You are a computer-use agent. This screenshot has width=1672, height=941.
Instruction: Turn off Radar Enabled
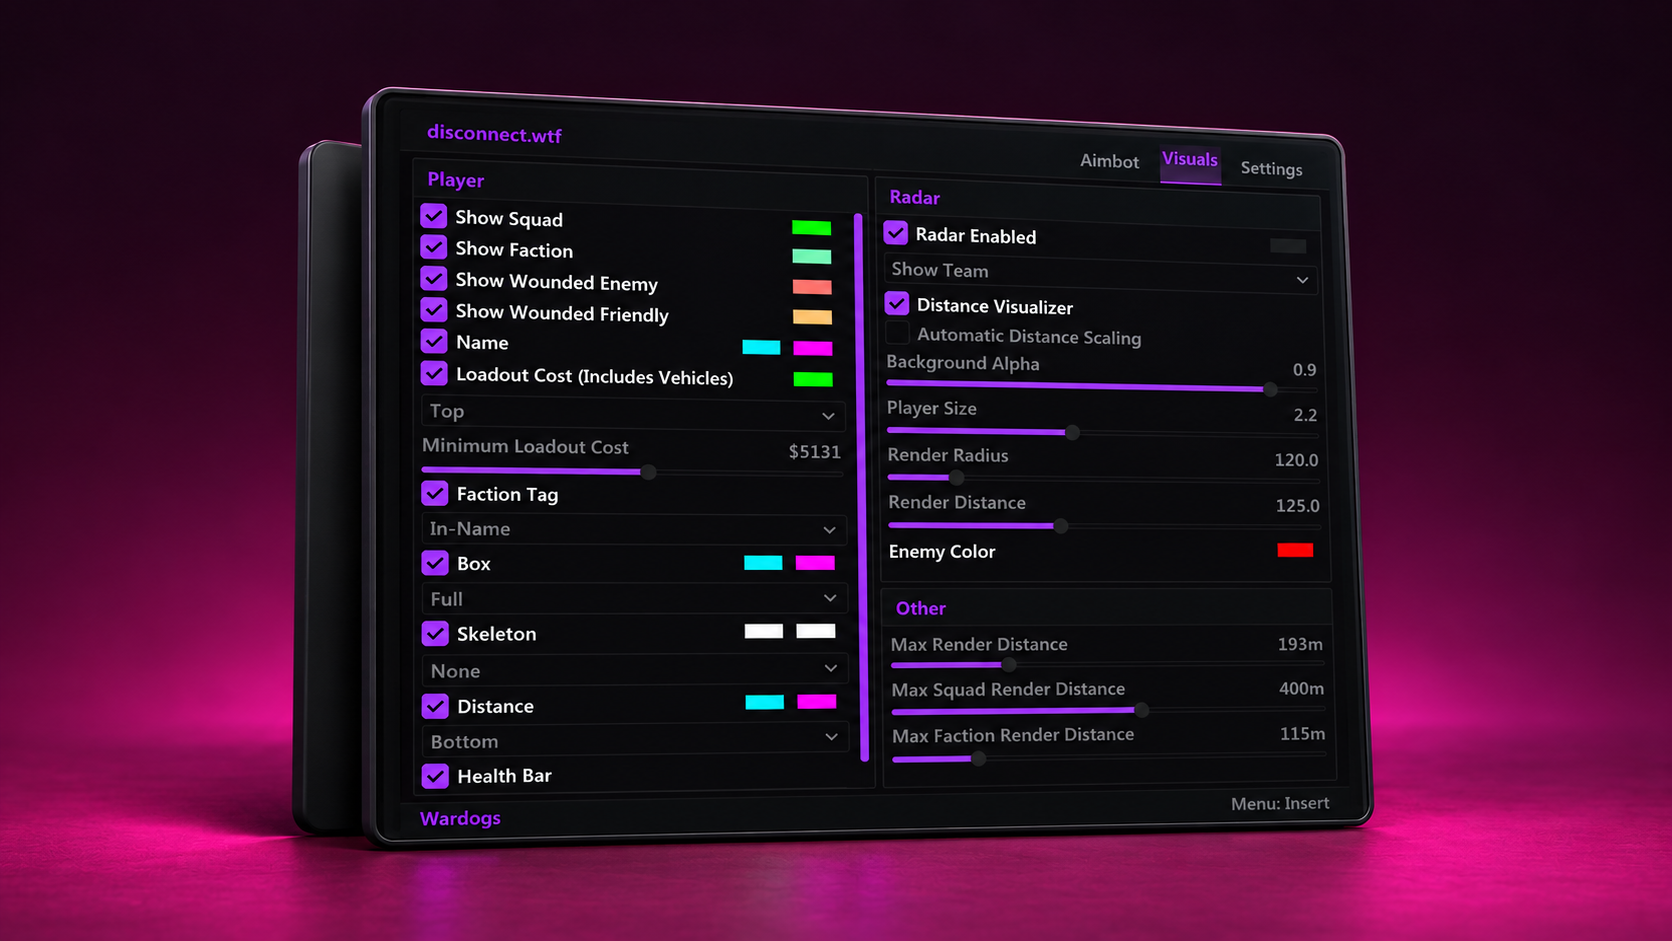(x=895, y=233)
